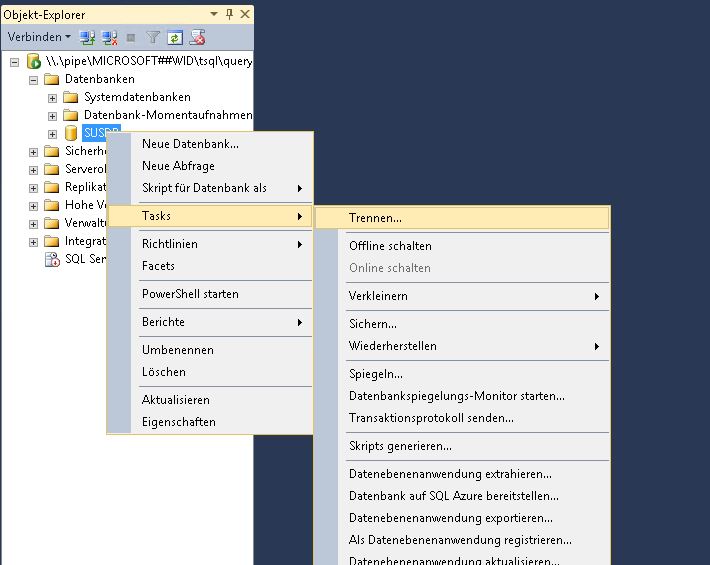
Task: Open the Berichte submenu
Action: pos(210,322)
